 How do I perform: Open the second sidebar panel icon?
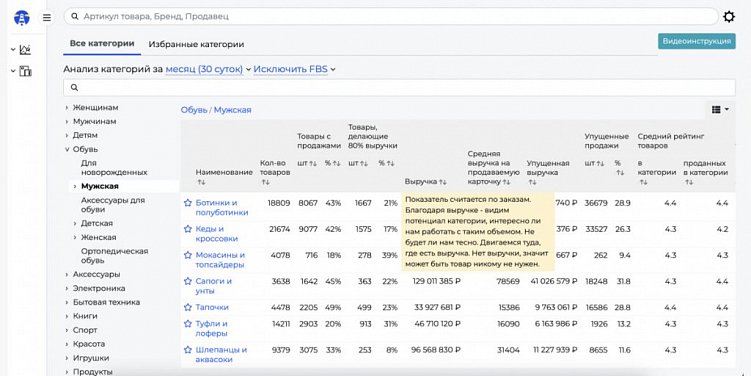[x=25, y=71]
